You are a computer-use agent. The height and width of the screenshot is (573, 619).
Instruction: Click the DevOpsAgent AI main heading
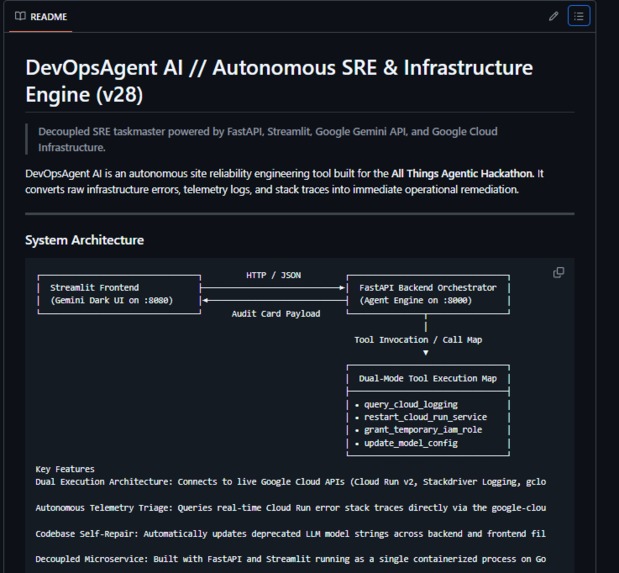(x=279, y=81)
